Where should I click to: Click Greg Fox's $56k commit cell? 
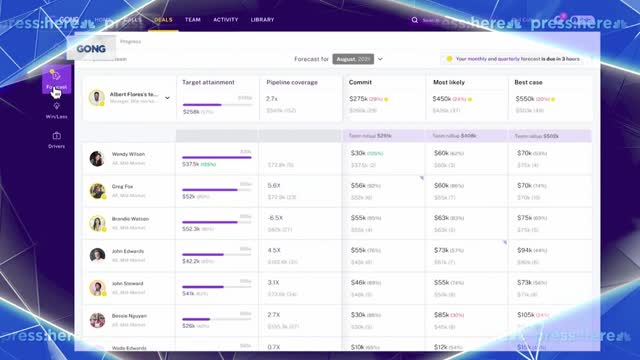coord(384,191)
